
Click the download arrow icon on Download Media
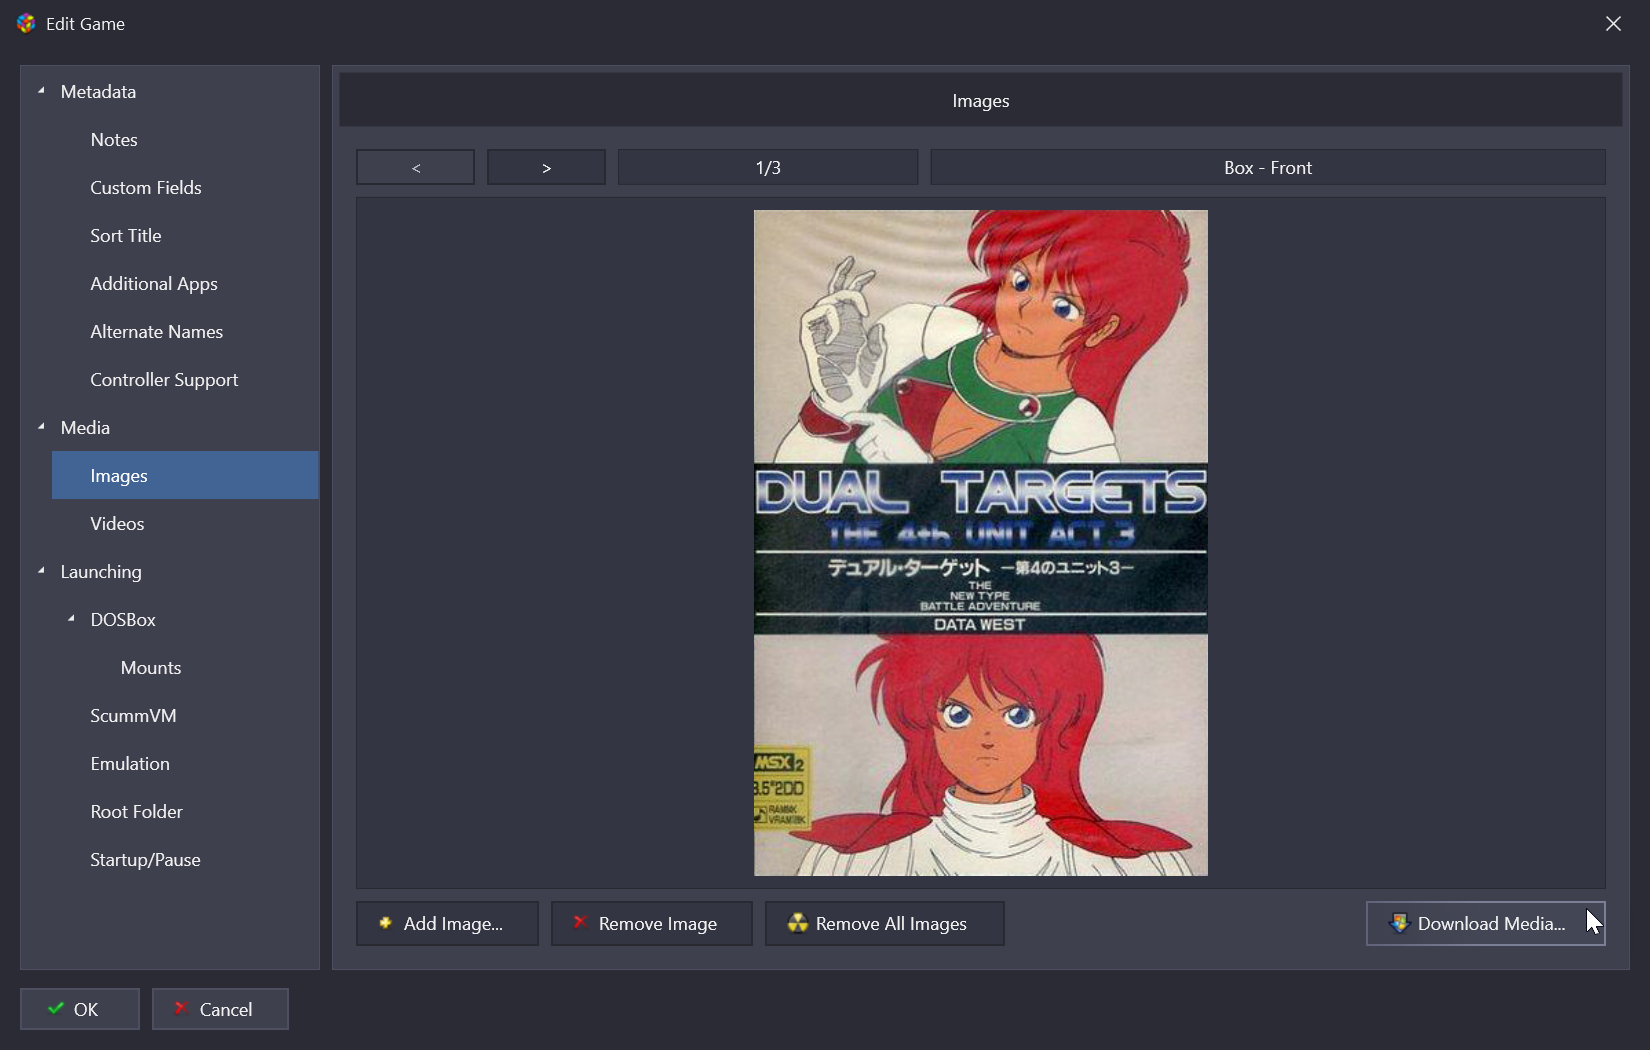[1399, 923]
